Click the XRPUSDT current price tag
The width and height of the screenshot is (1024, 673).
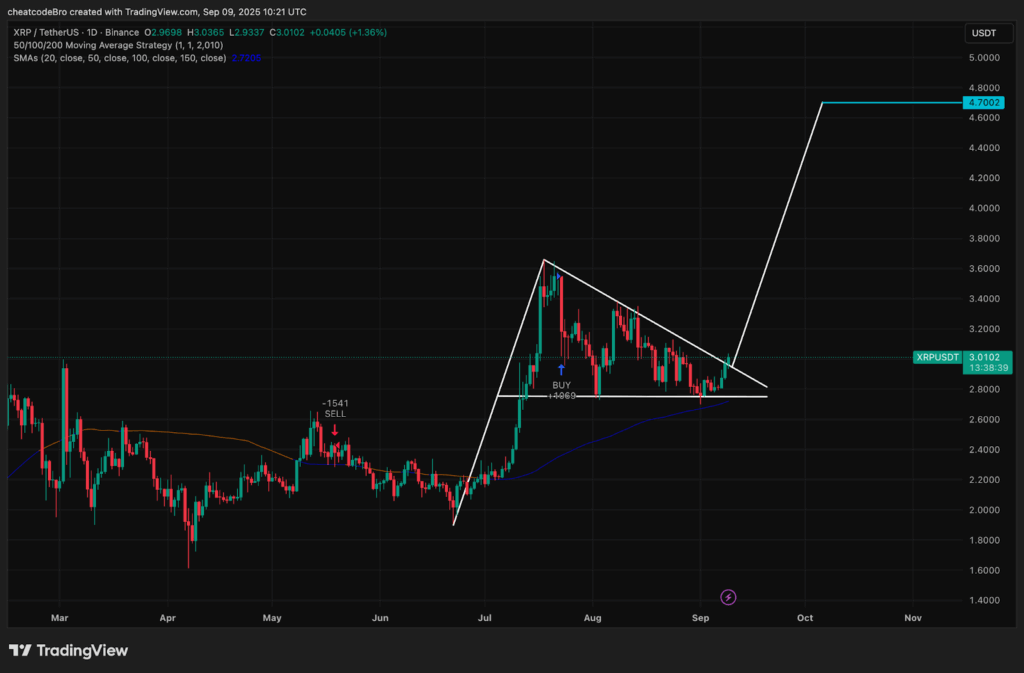[937, 357]
